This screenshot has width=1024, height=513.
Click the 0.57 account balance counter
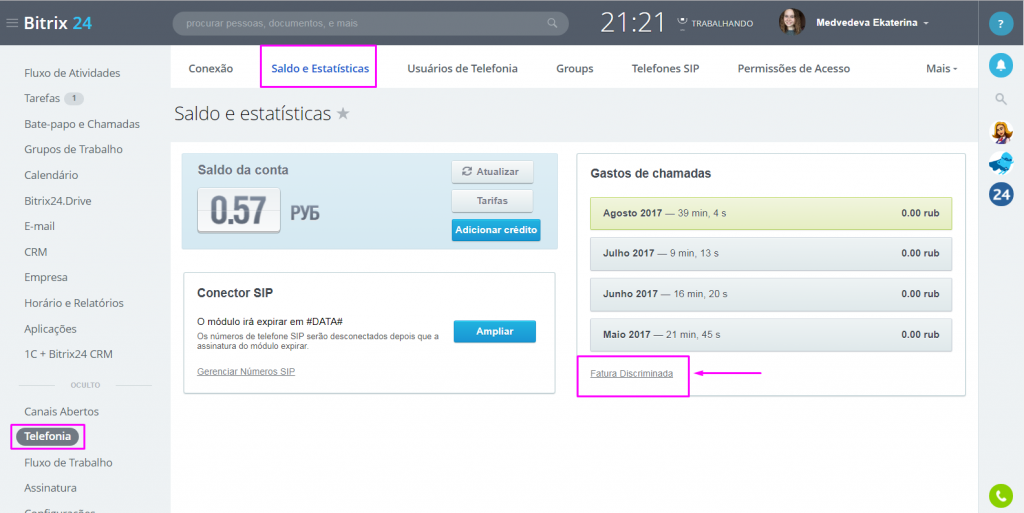click(239, 210)
